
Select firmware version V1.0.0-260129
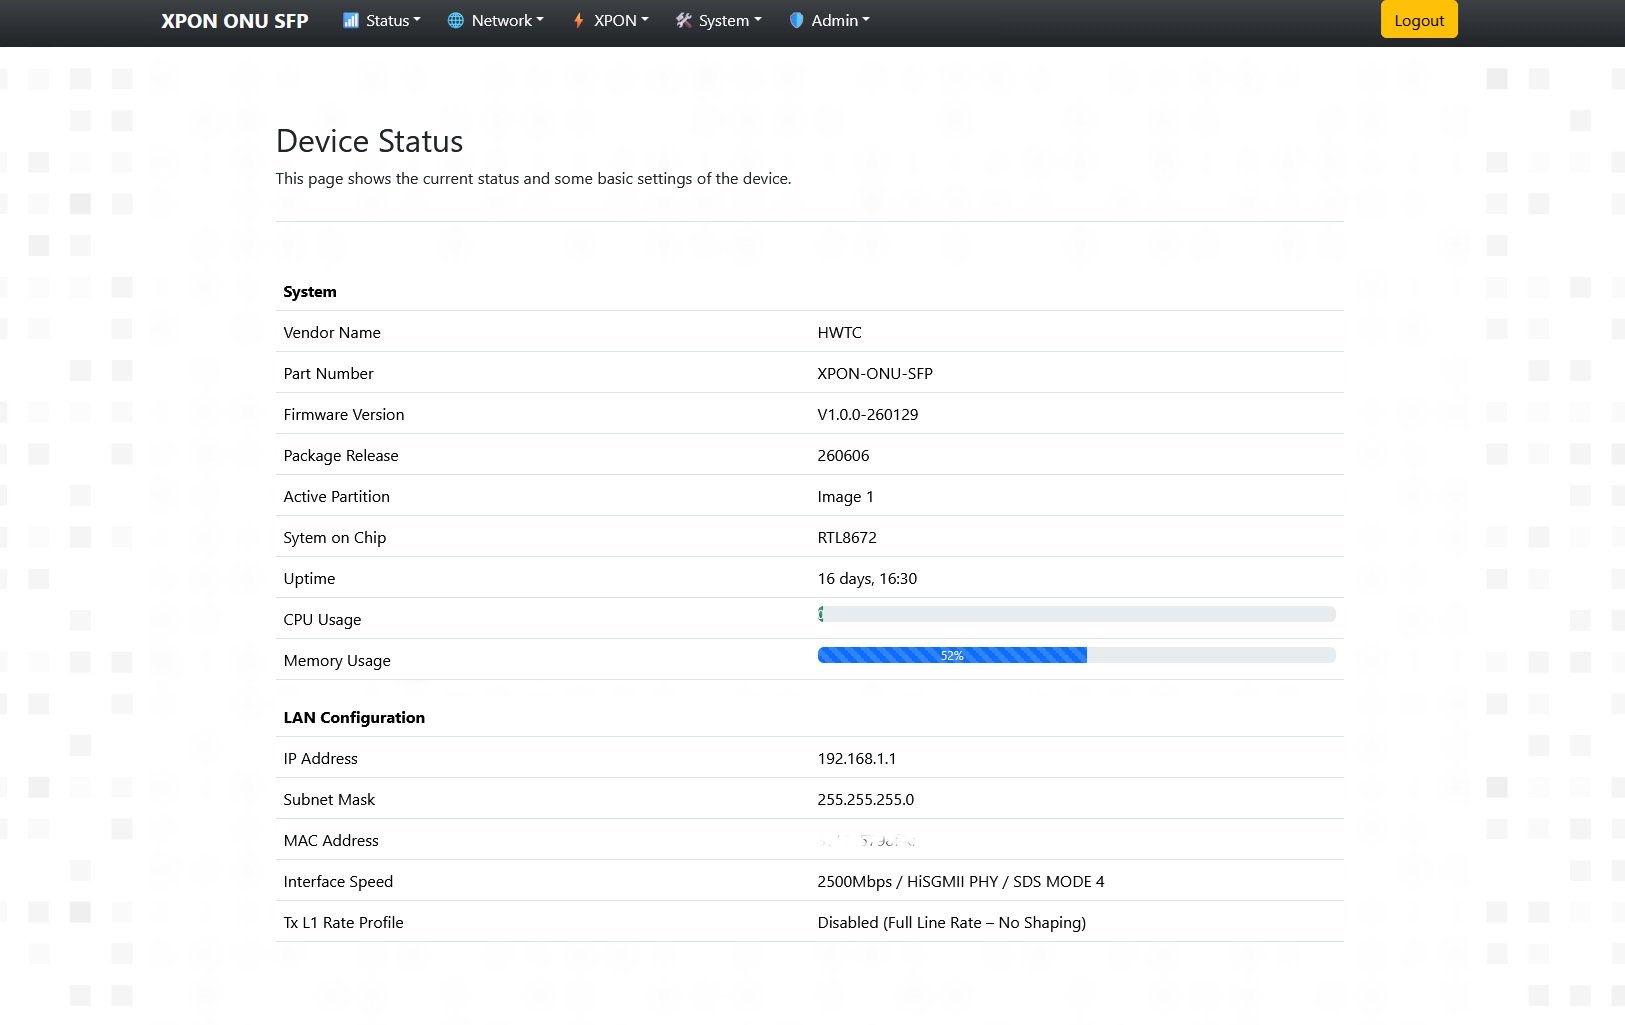coord(868,414)
